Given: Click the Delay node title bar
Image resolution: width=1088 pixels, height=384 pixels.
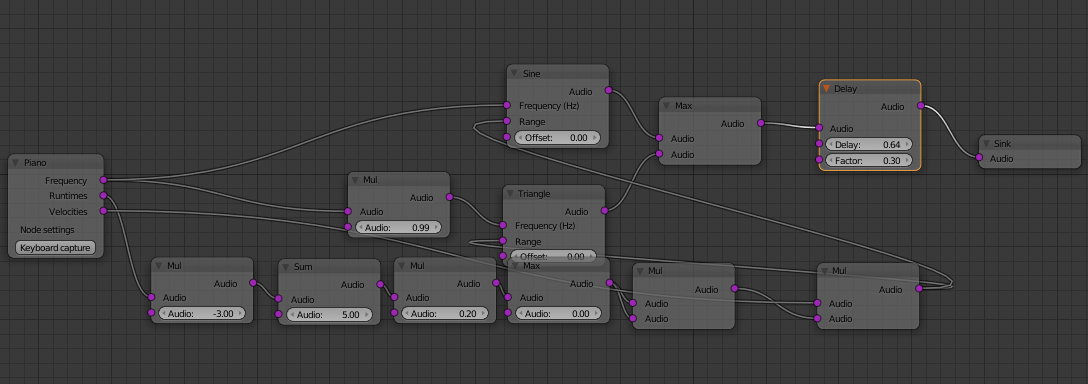Looking at the screenshot, I should pos(870,89).
